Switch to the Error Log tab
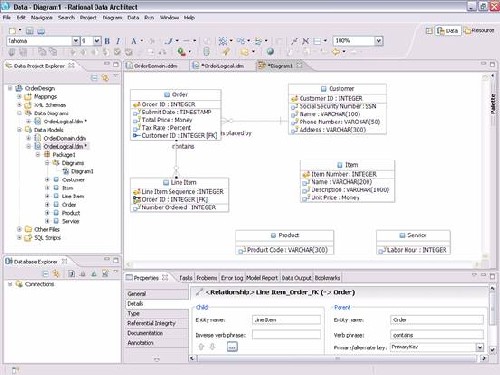Screen dimensions: 500x375 click(x=232, y=278)
